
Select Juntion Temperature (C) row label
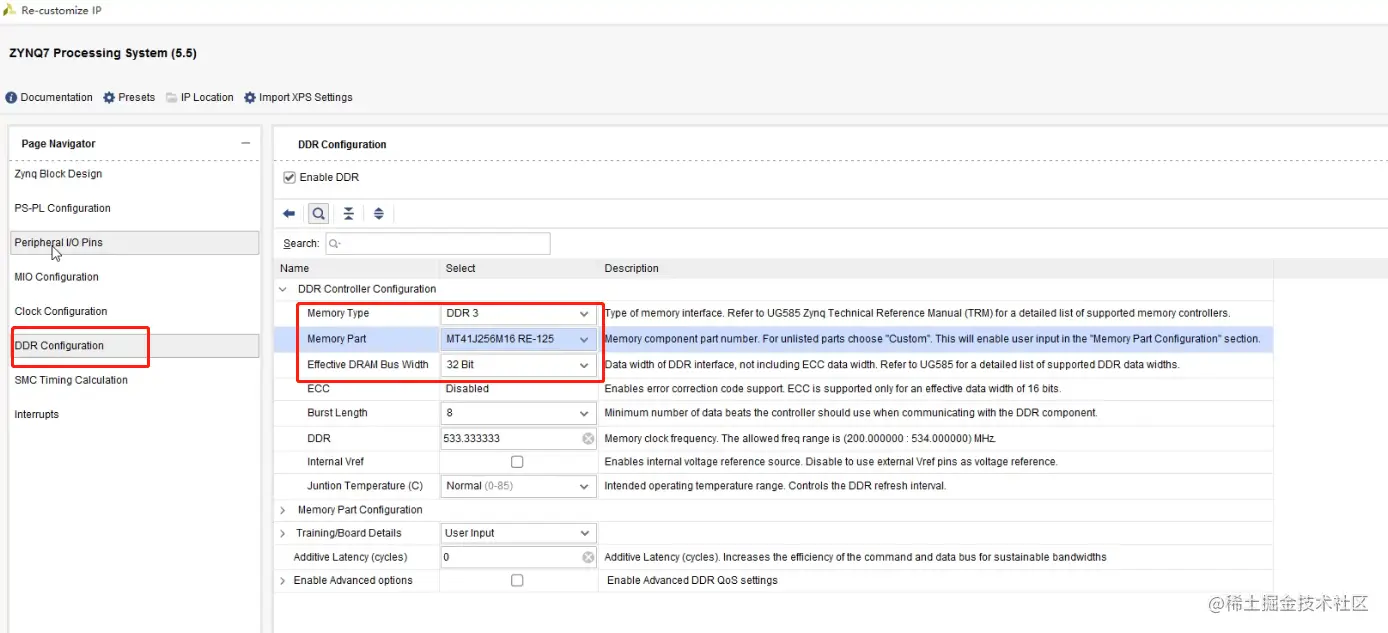[365, 486]
